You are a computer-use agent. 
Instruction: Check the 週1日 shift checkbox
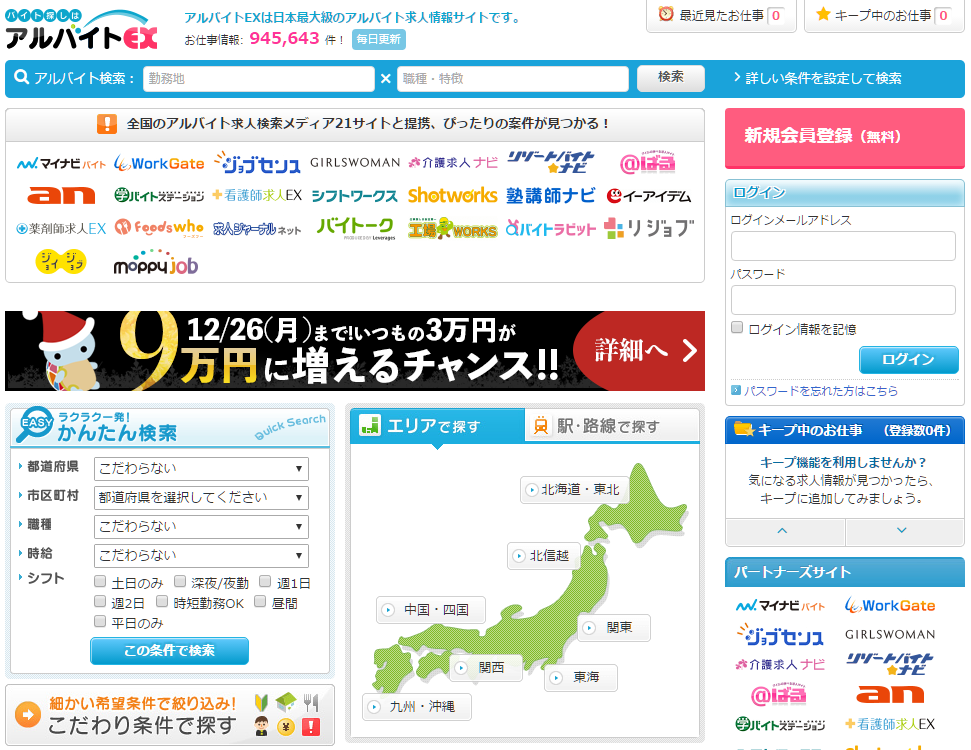265,581
